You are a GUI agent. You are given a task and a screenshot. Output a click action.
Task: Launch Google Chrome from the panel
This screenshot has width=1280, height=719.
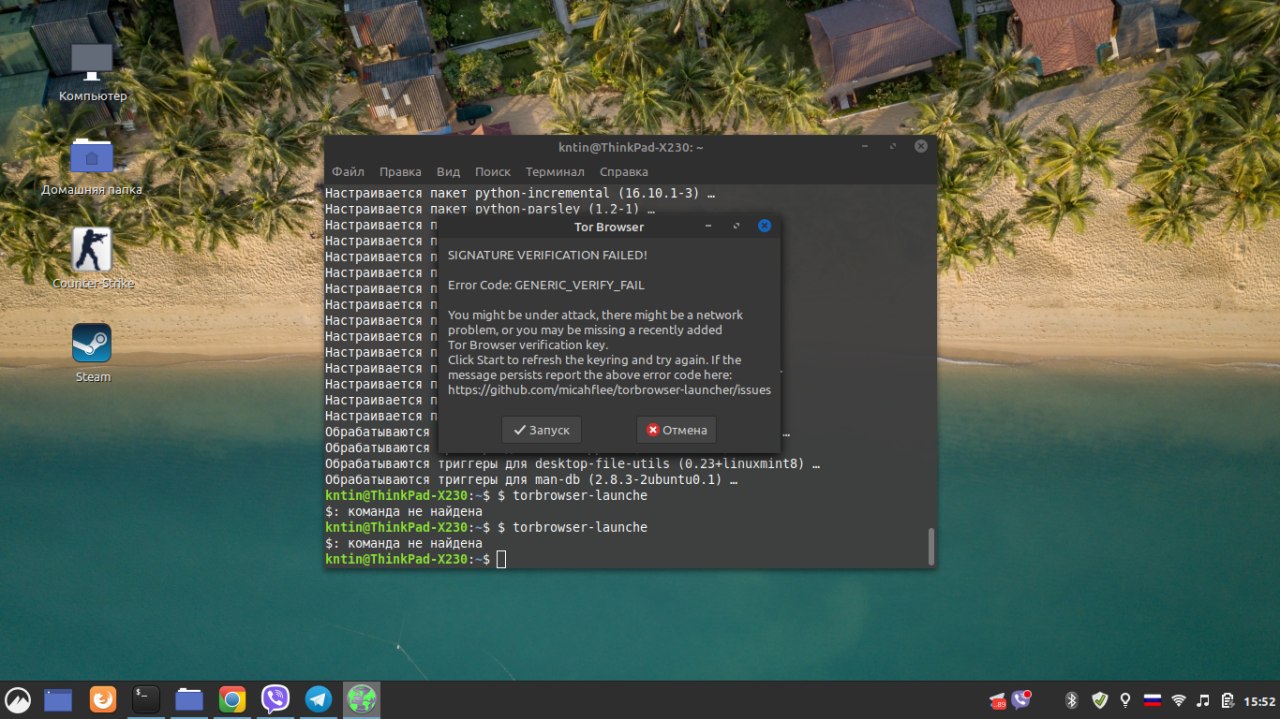click(232, 699)
